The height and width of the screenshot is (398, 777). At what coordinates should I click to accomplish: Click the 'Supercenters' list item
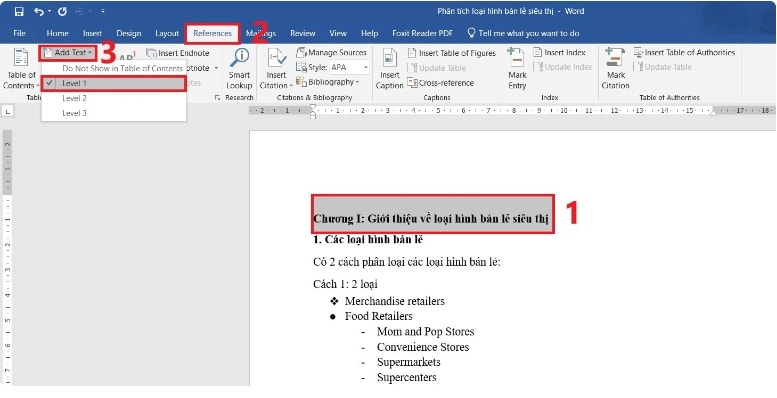click(407, 378)
